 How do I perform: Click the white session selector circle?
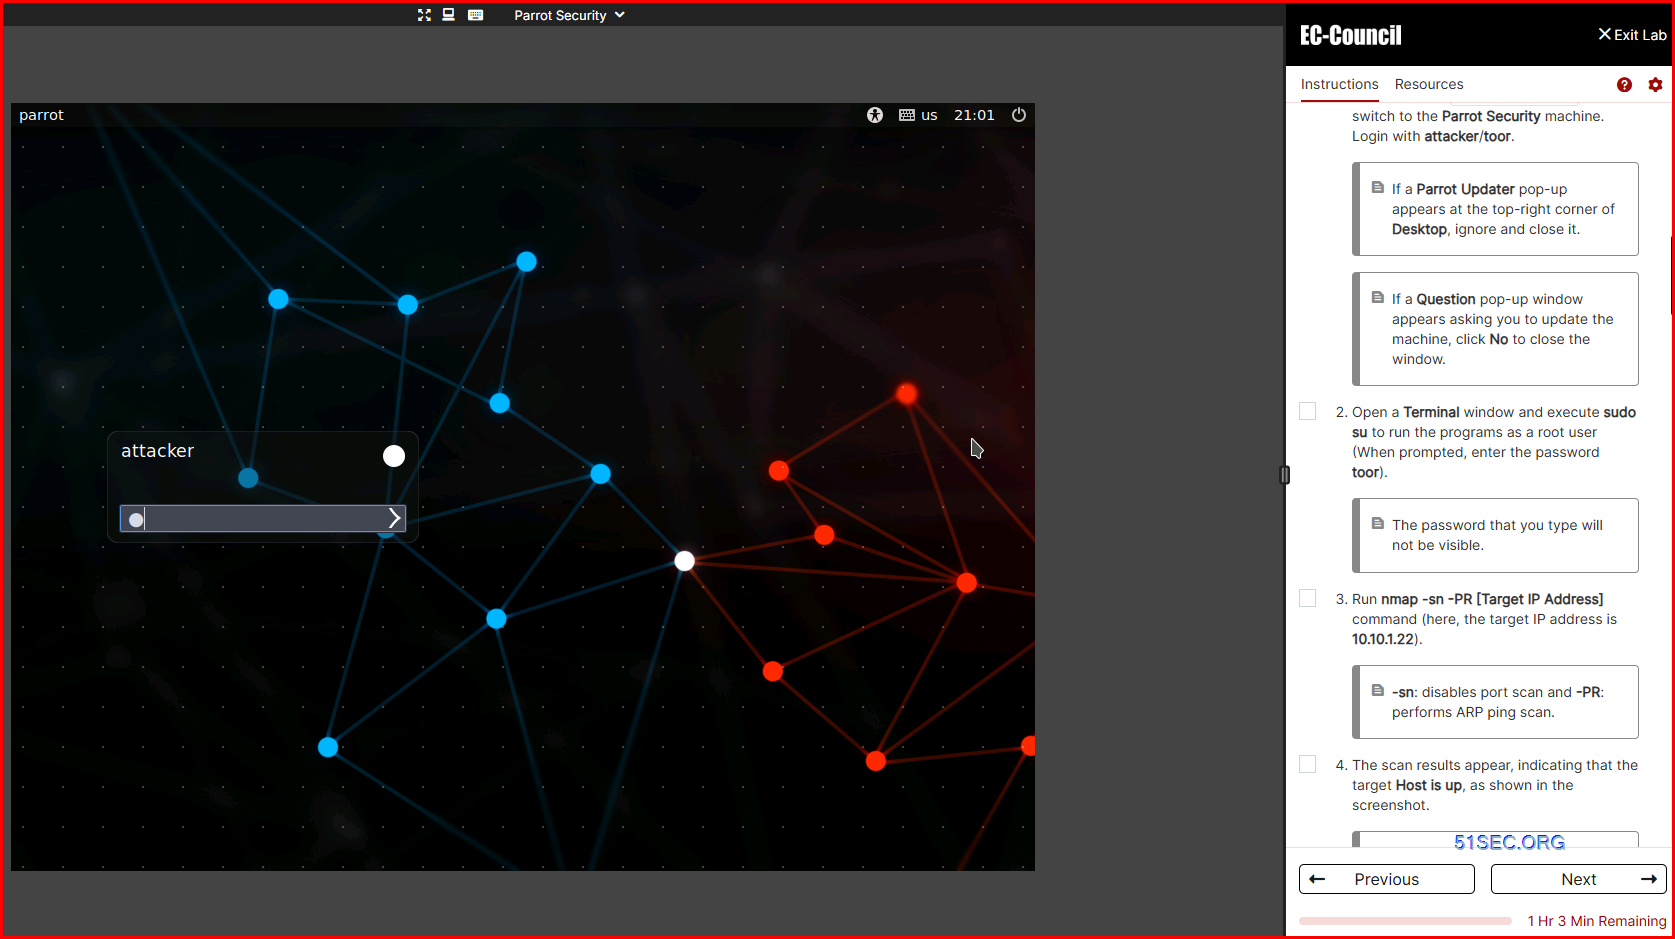pyautogui.click(x=394, y=456)
